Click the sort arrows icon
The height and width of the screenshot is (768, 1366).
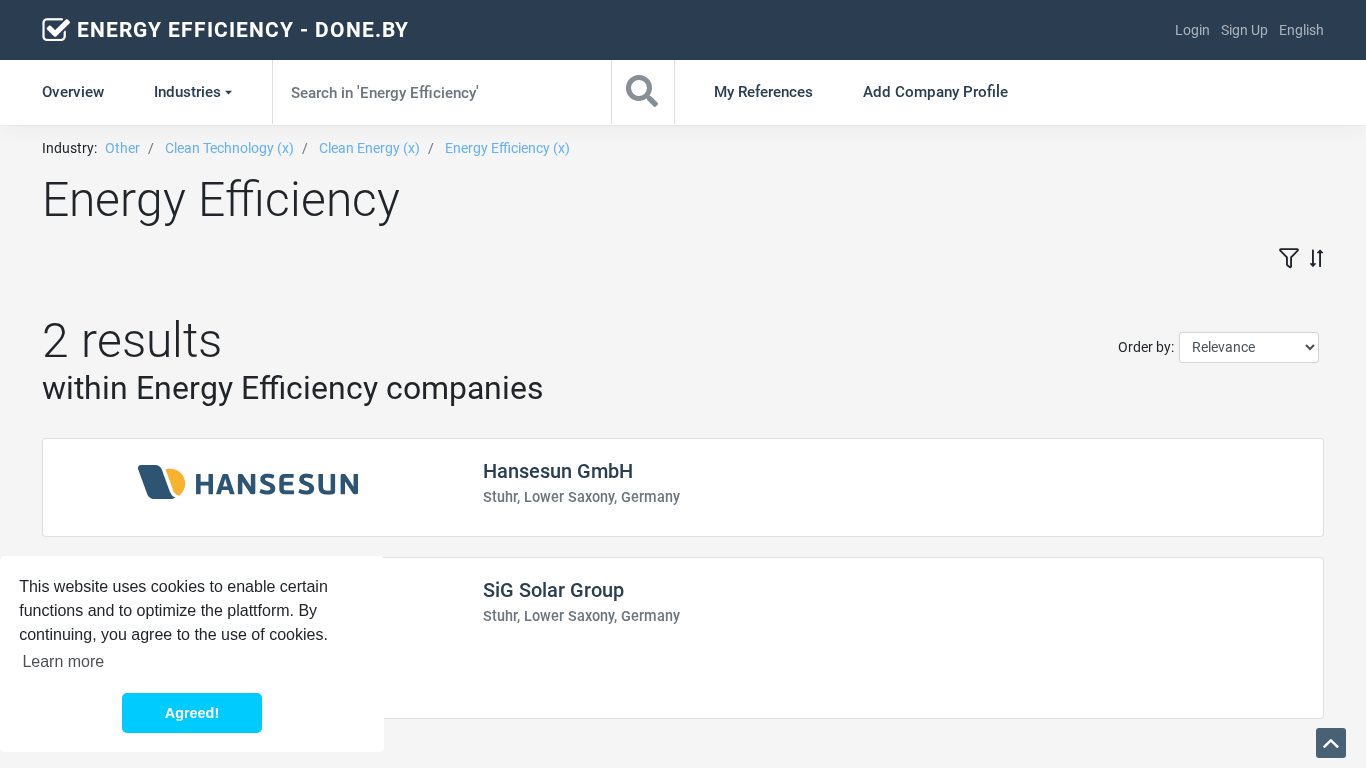(x=1316, y=258)
